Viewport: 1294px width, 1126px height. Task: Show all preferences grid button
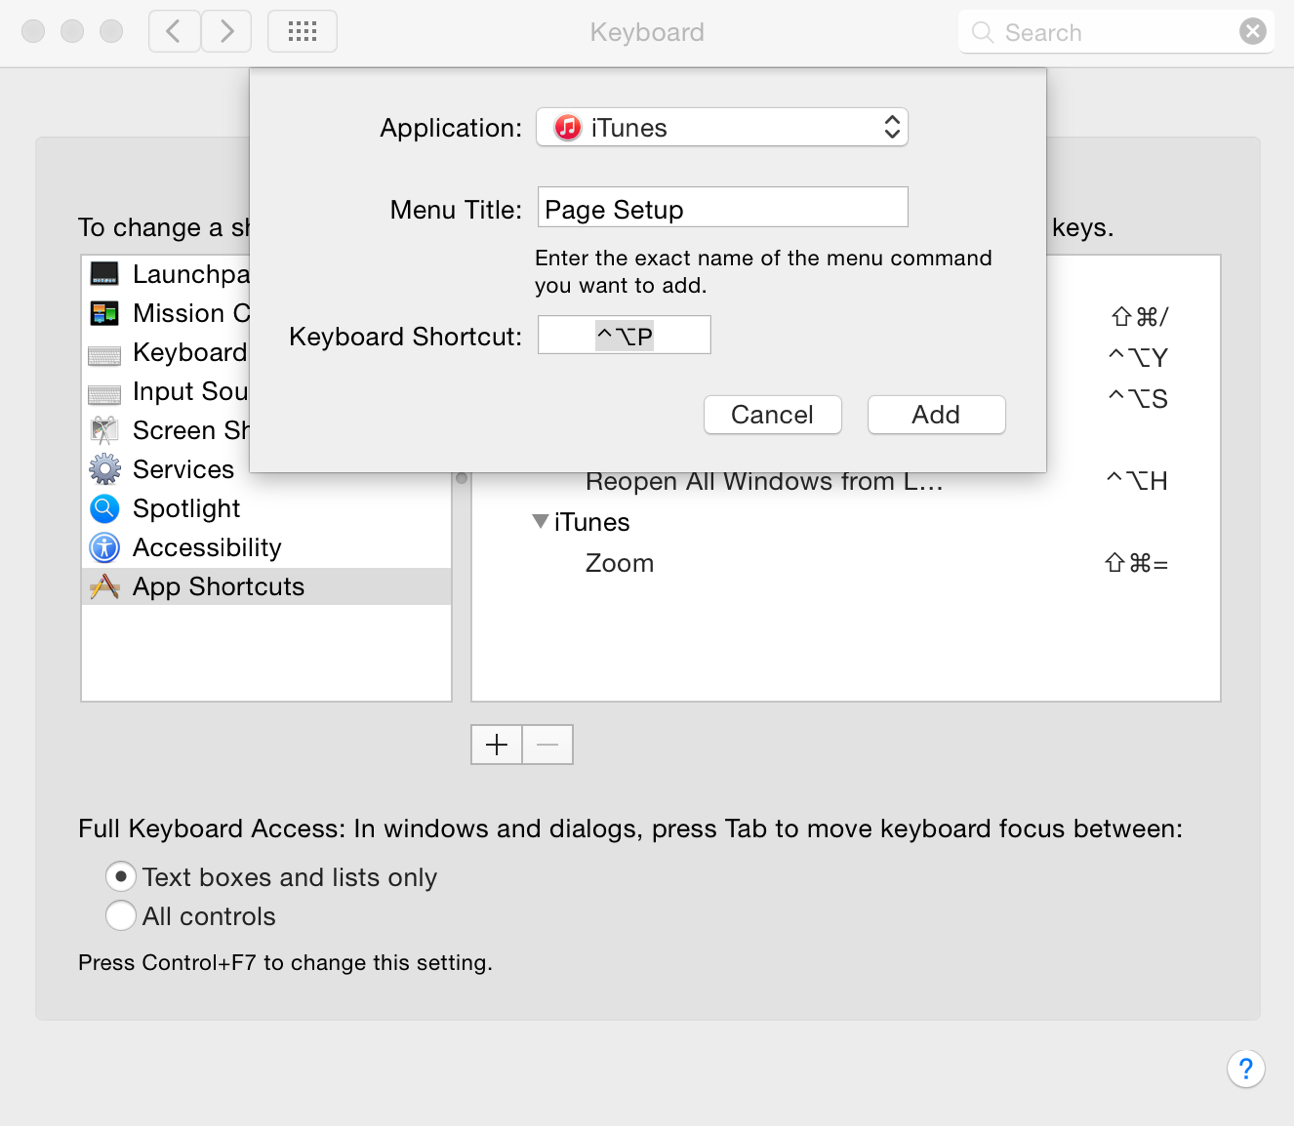pos(302,32)
